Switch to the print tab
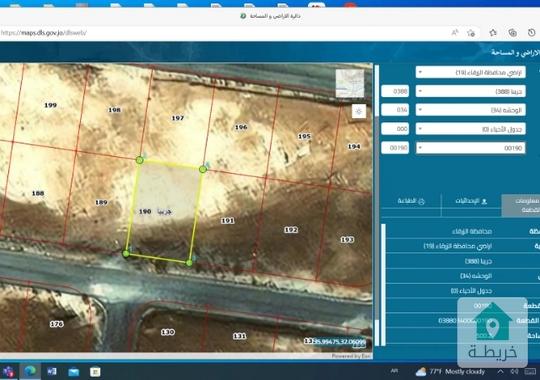This screenshot has height=380, width=540. (x=411, y=201)
